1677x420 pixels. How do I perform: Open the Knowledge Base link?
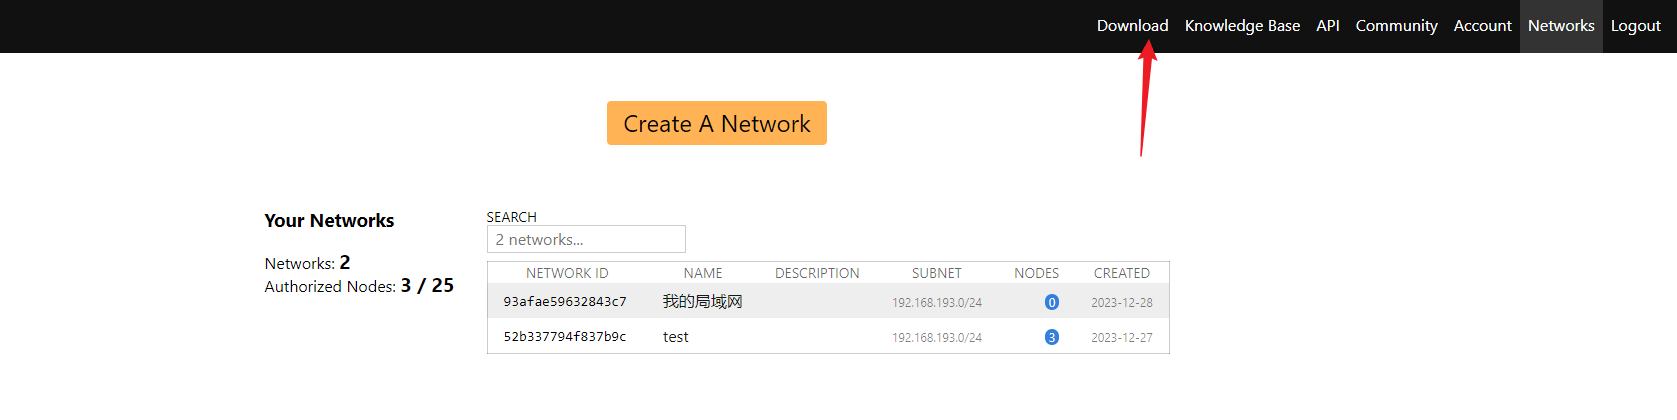1242,26
